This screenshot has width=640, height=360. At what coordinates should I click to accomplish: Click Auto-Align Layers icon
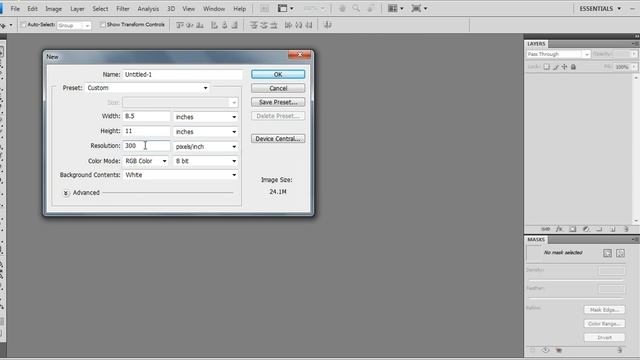tap(327, 25)
